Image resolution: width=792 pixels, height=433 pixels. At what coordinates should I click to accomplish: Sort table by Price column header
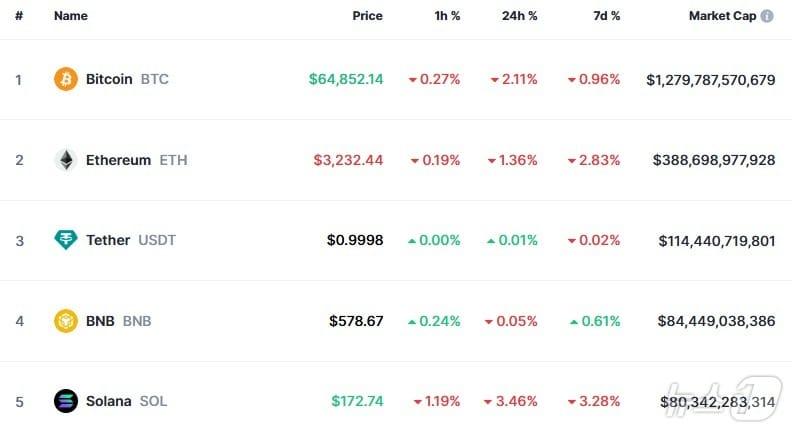(x=367, y=17)
